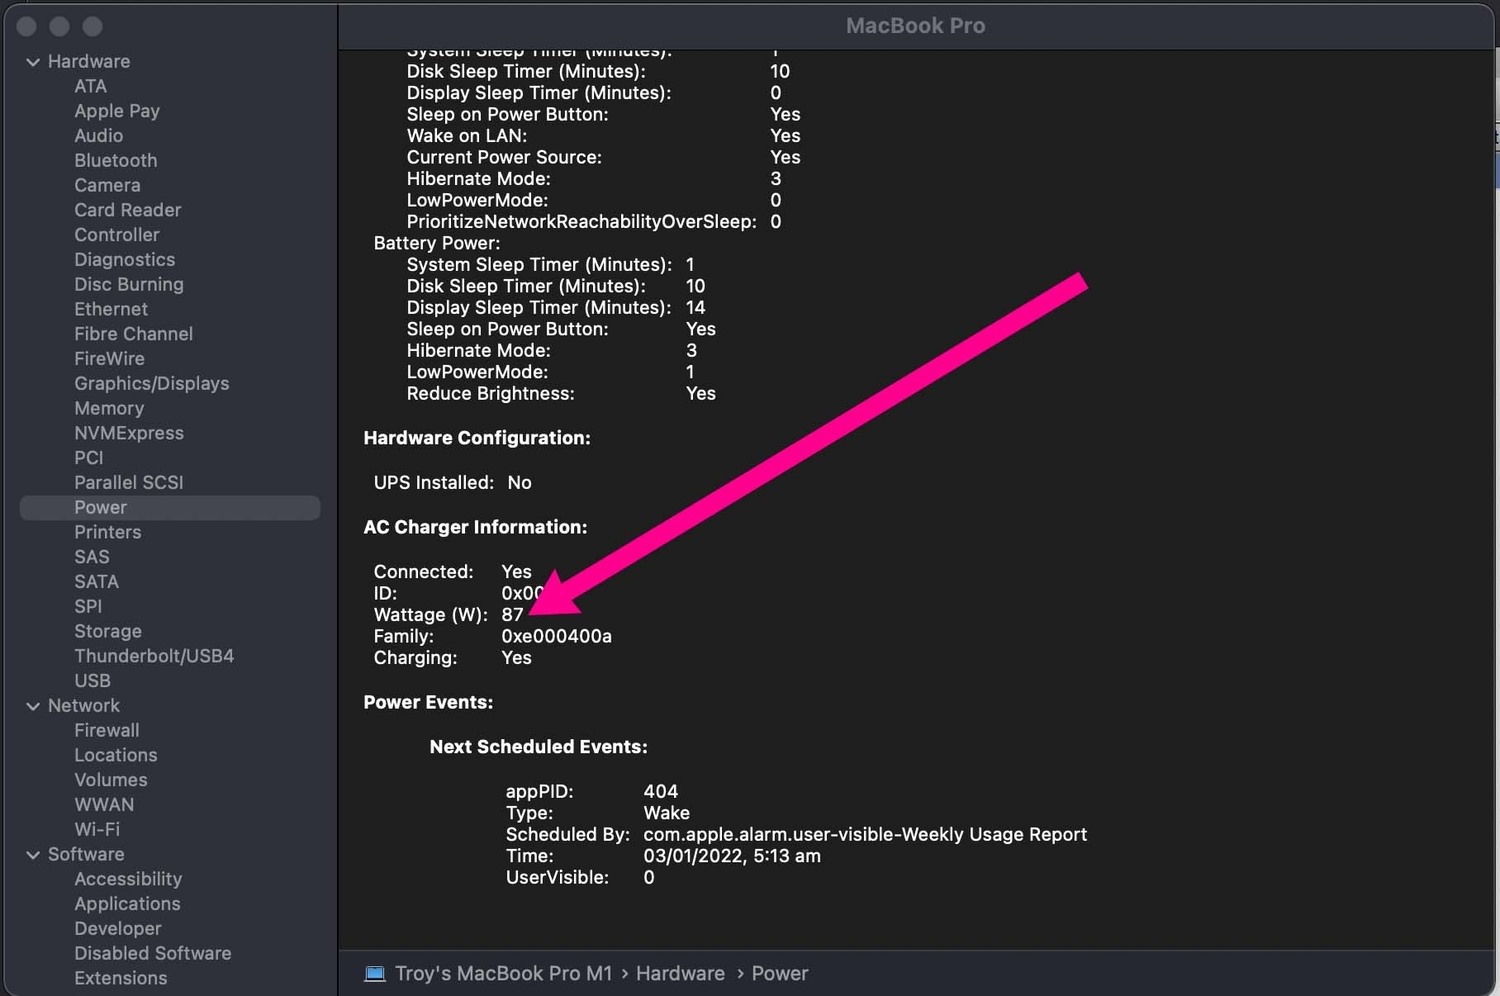
Task: Select SAS in the sidebar
Action: tap(91, 557)
